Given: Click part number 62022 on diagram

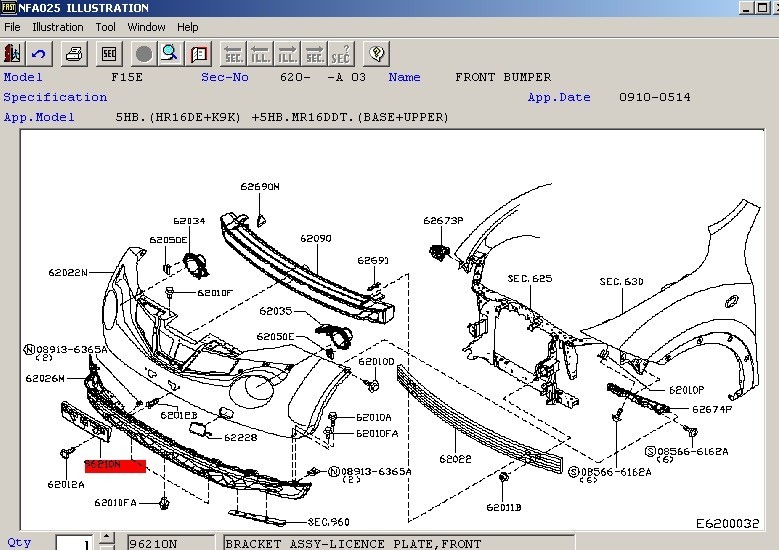Looking at the screenshot, I should pyautogui.click(x=454, y=461).
